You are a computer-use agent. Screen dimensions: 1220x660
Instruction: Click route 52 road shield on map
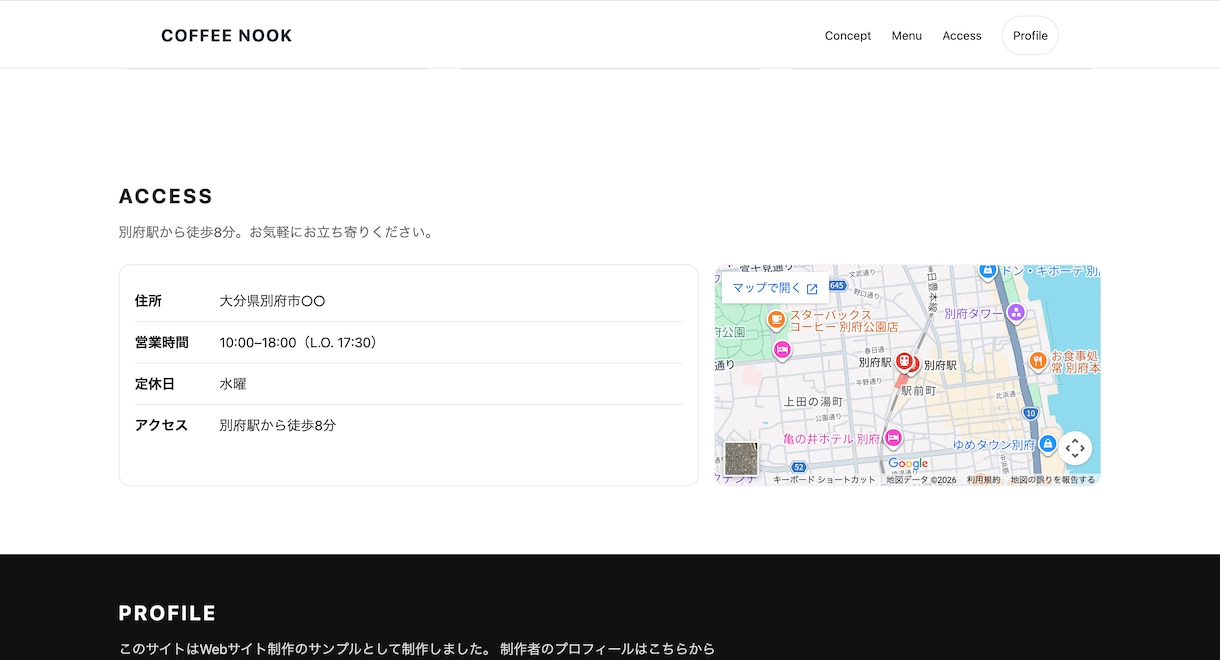798,467
